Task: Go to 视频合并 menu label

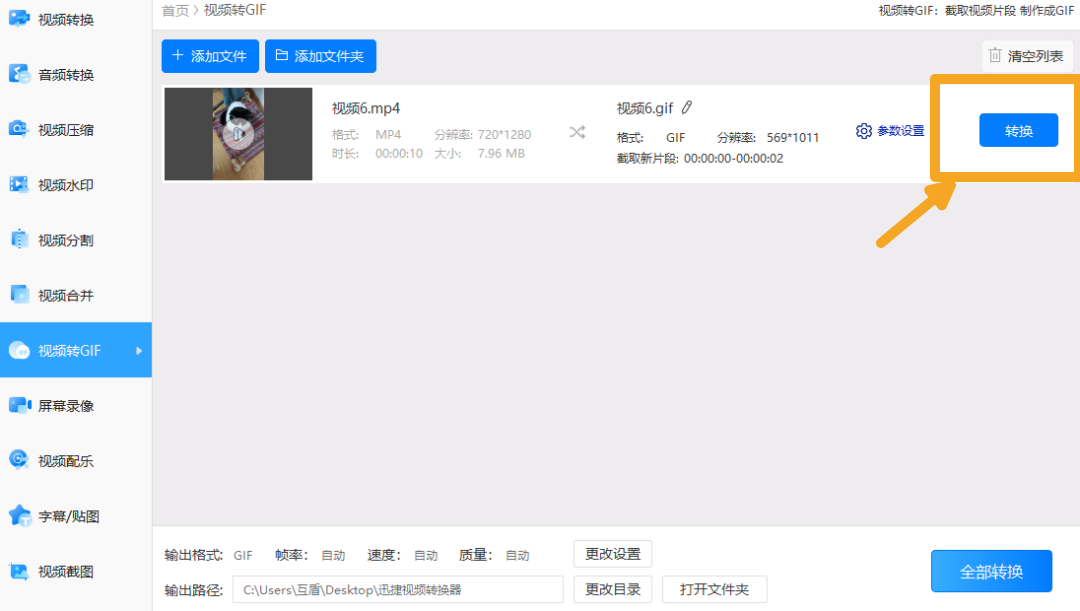Action: [x=66, y=296]
